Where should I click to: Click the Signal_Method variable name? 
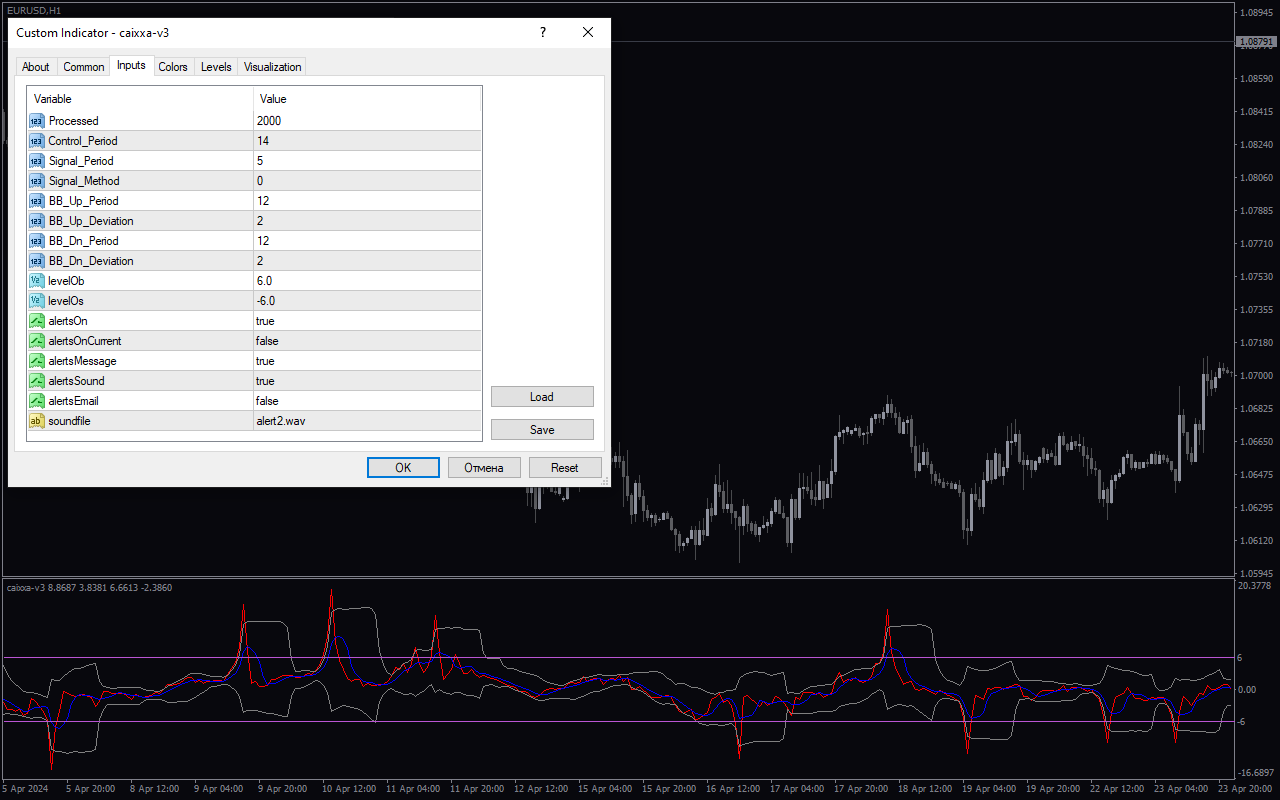point(84,181)
